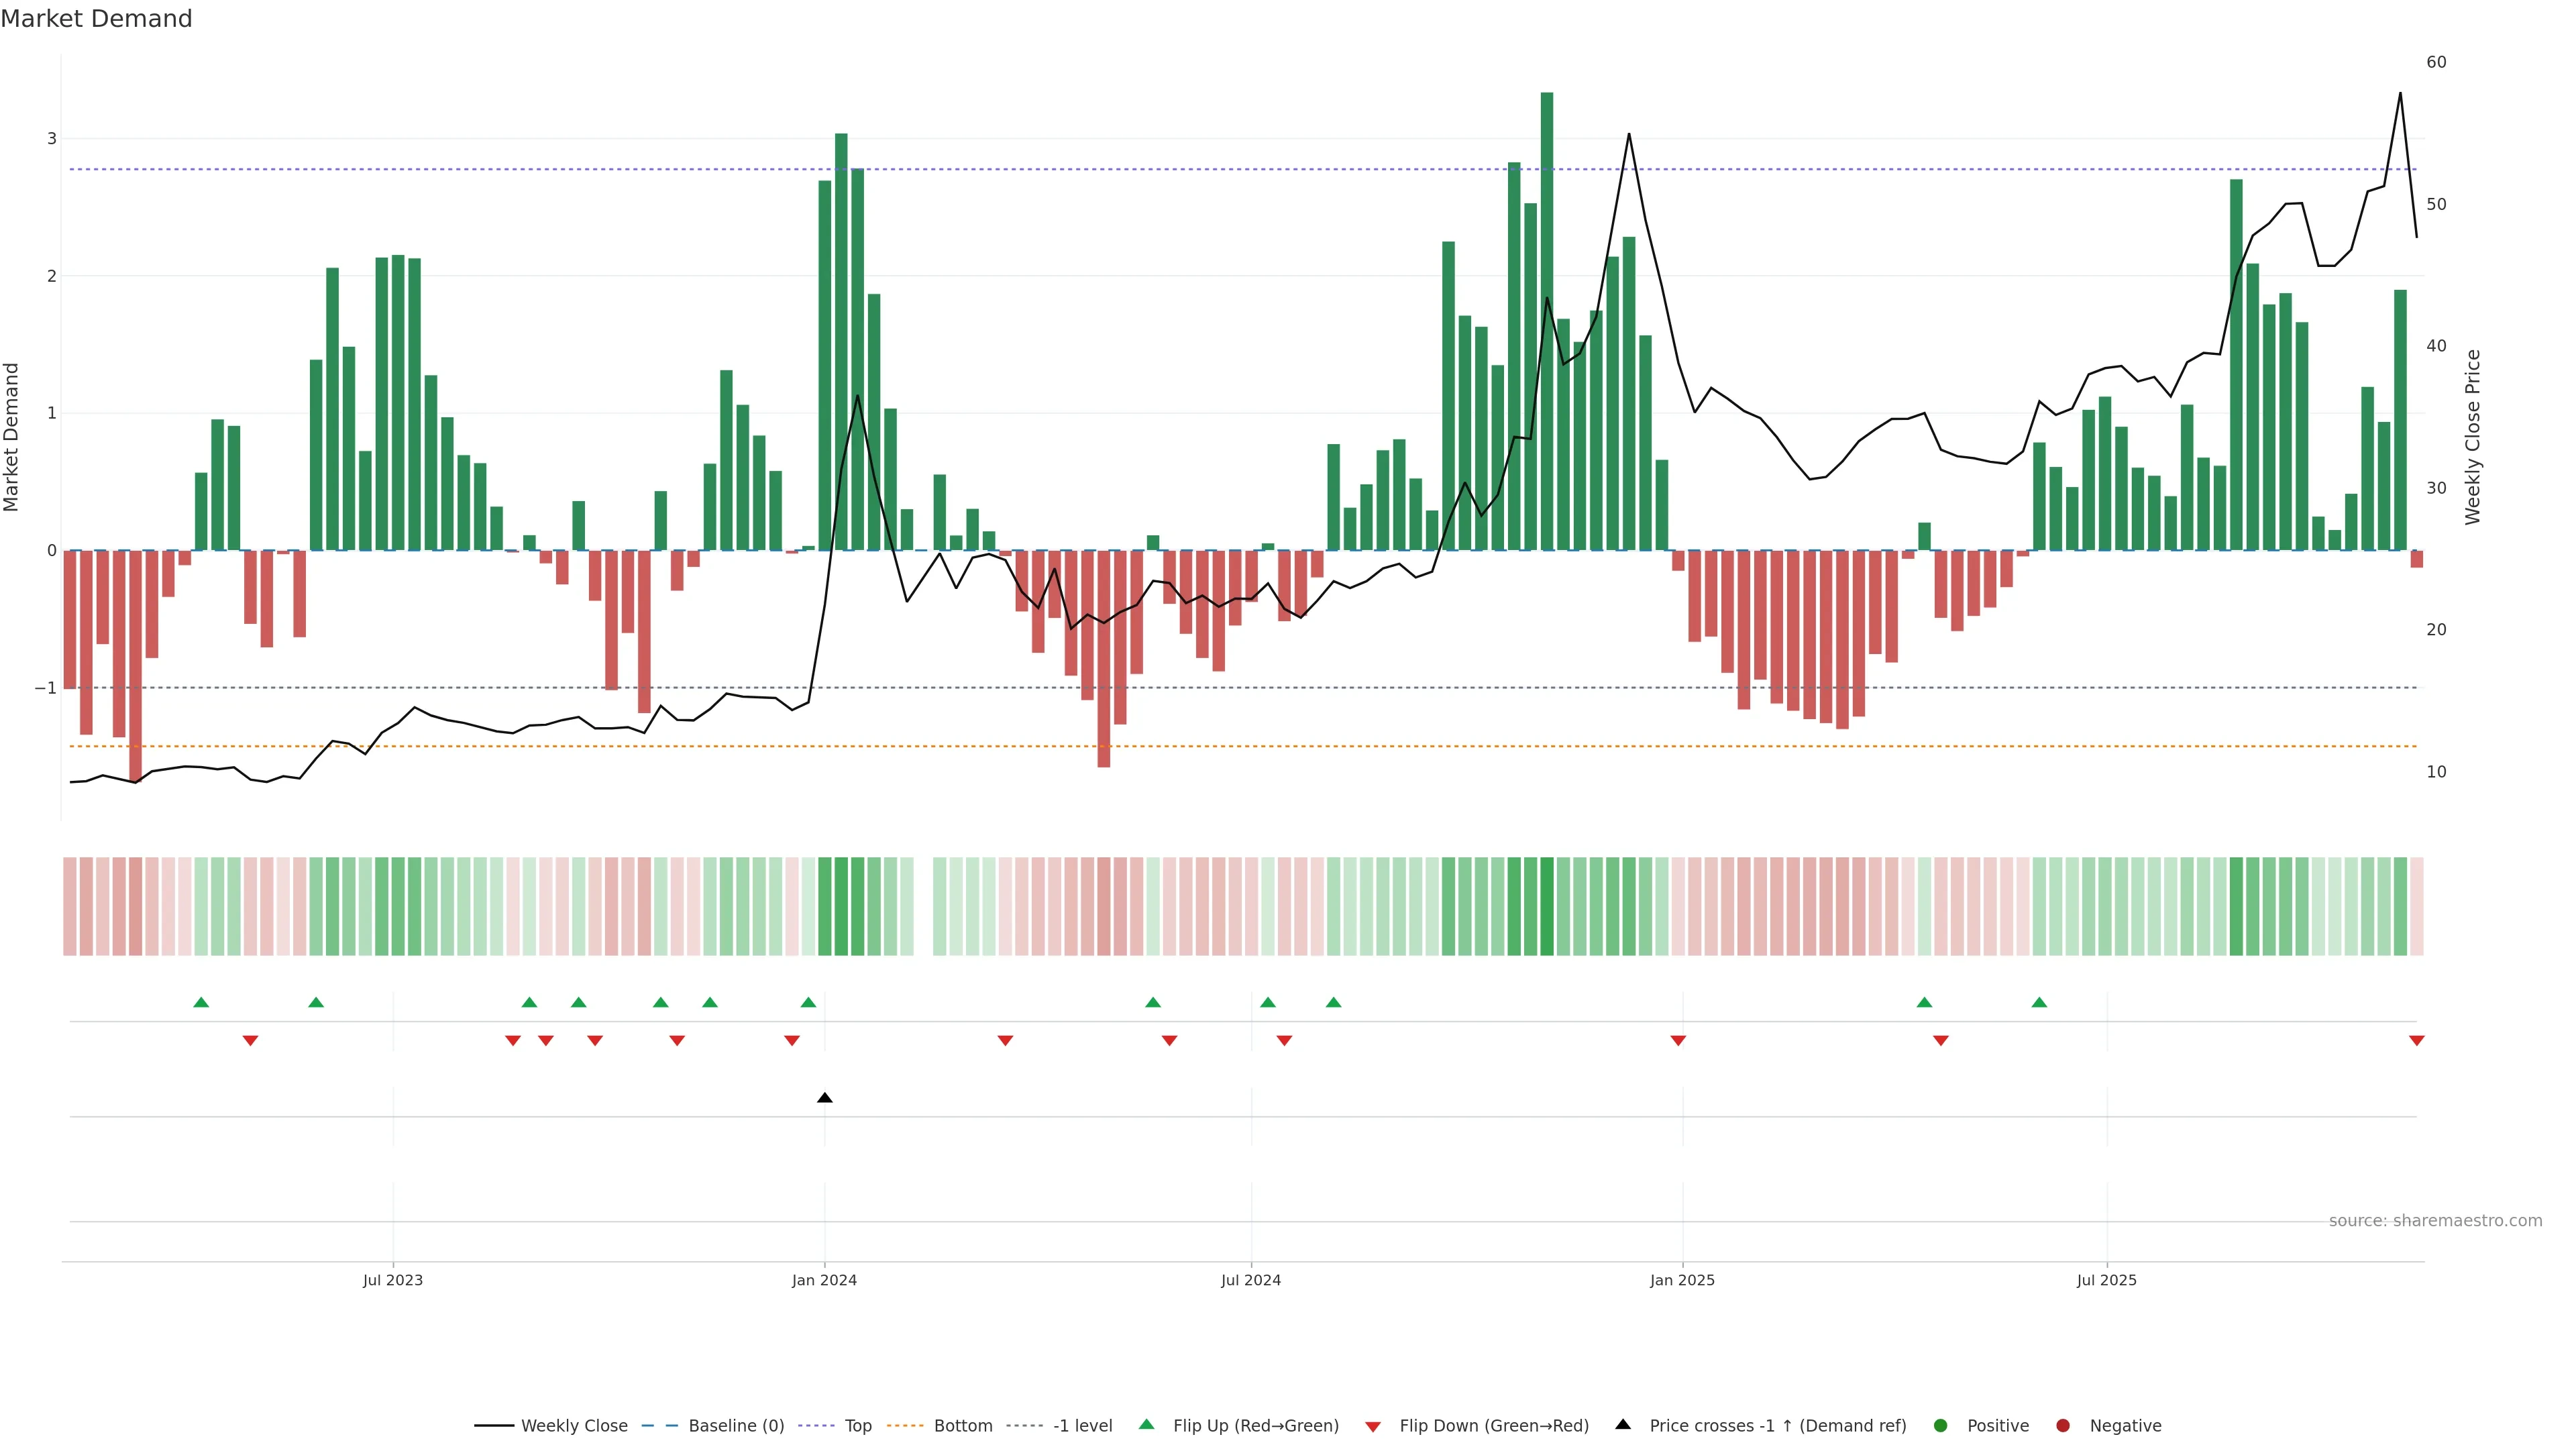Click the first green flip-up marker at far left
This screenshot has width=2576, height=1449.
tap(201, 1002)
